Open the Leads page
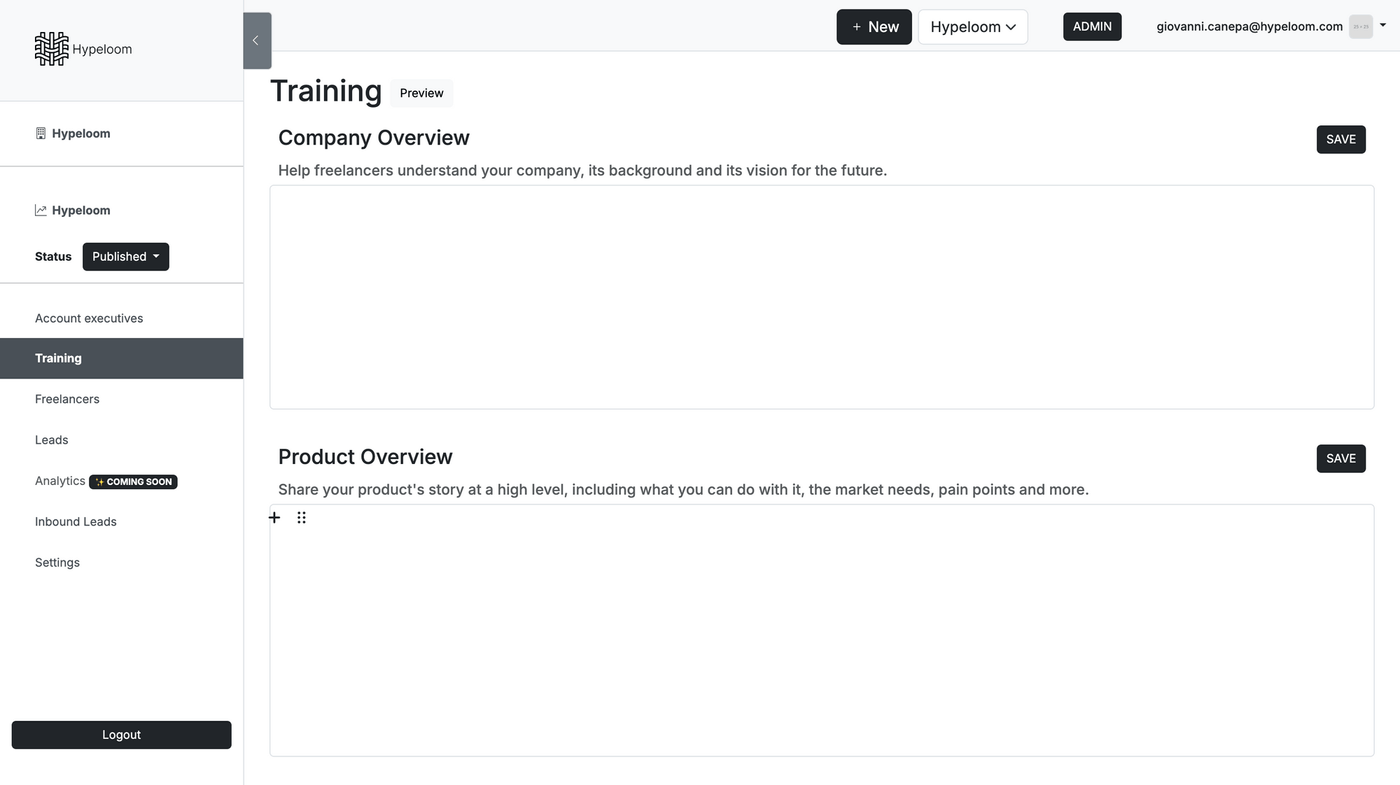The image size is (1400, 785). click(51, 440)
